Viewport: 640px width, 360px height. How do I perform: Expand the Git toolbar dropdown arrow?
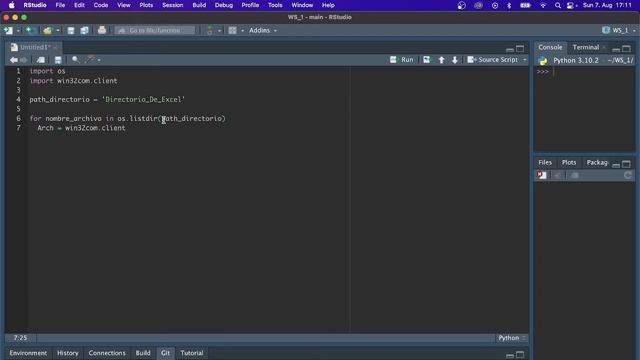219,31
